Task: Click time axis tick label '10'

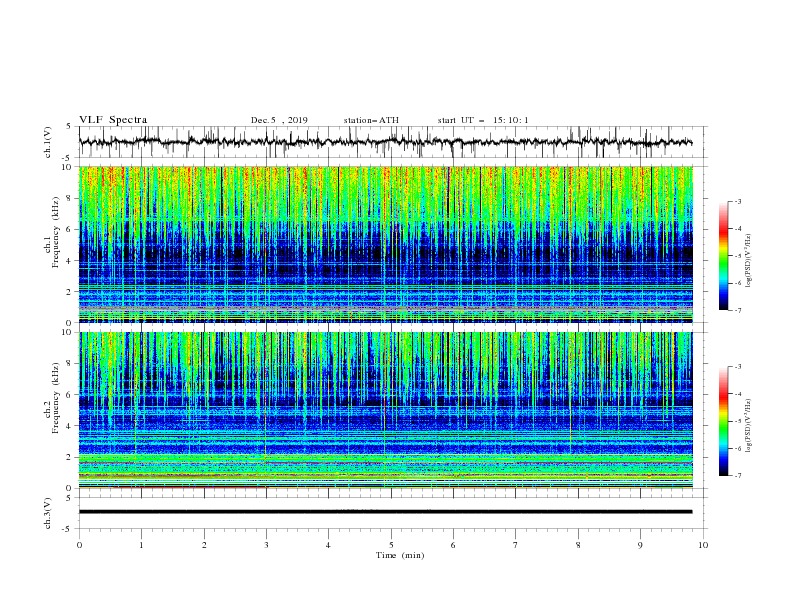Action: (x=703, y=545)
